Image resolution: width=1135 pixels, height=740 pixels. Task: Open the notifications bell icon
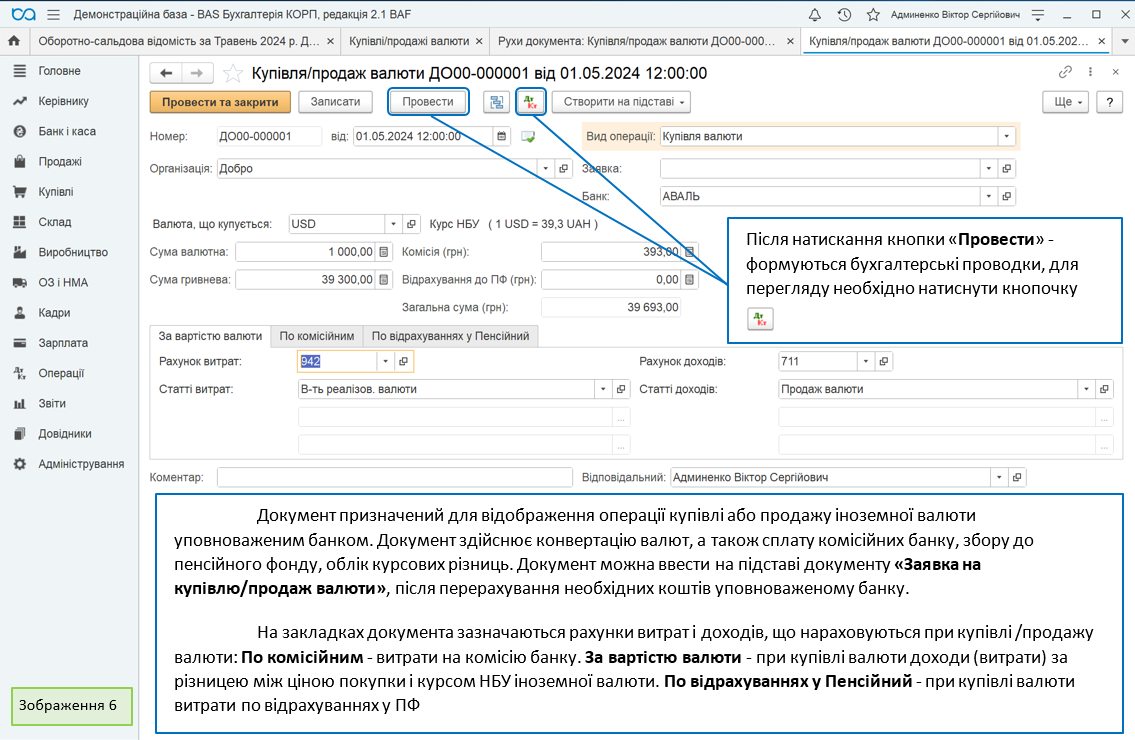[815, 15]
